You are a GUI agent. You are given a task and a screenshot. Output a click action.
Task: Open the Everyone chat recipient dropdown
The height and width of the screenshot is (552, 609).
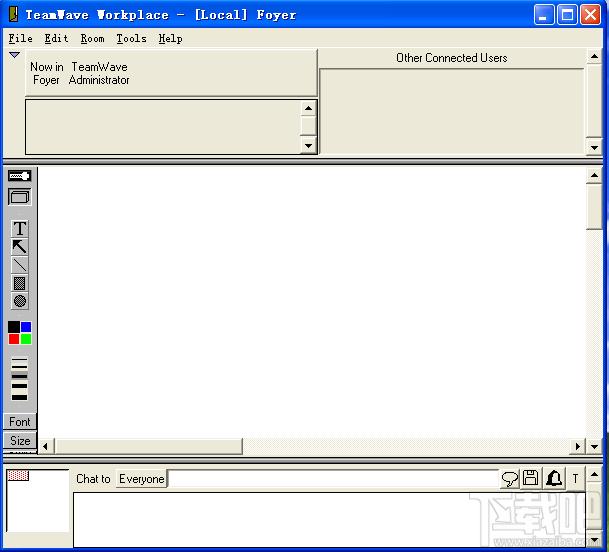(x=141, y=479)
